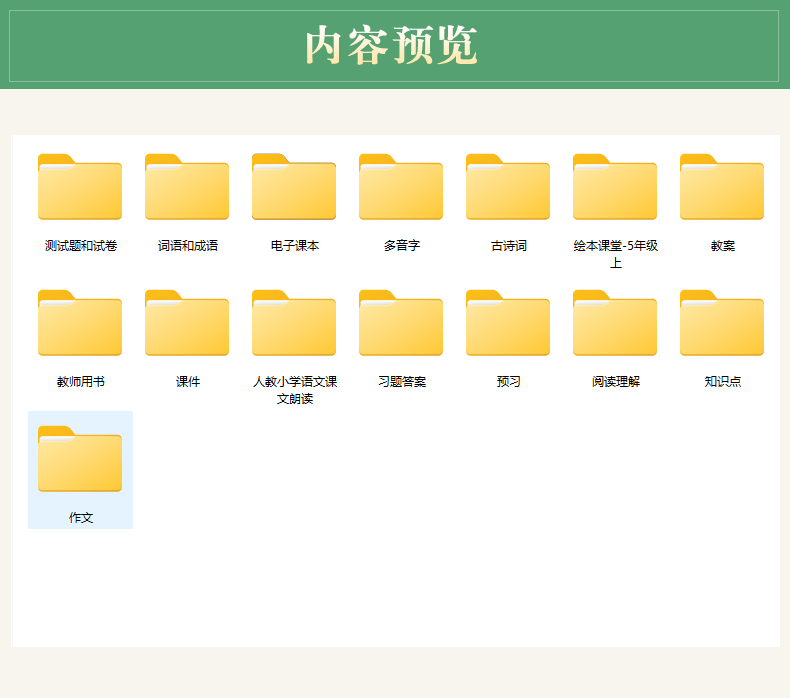The width and height of the screenshot is (790, 698).
Task: Click the 知识点 label text
Action: 722,382
